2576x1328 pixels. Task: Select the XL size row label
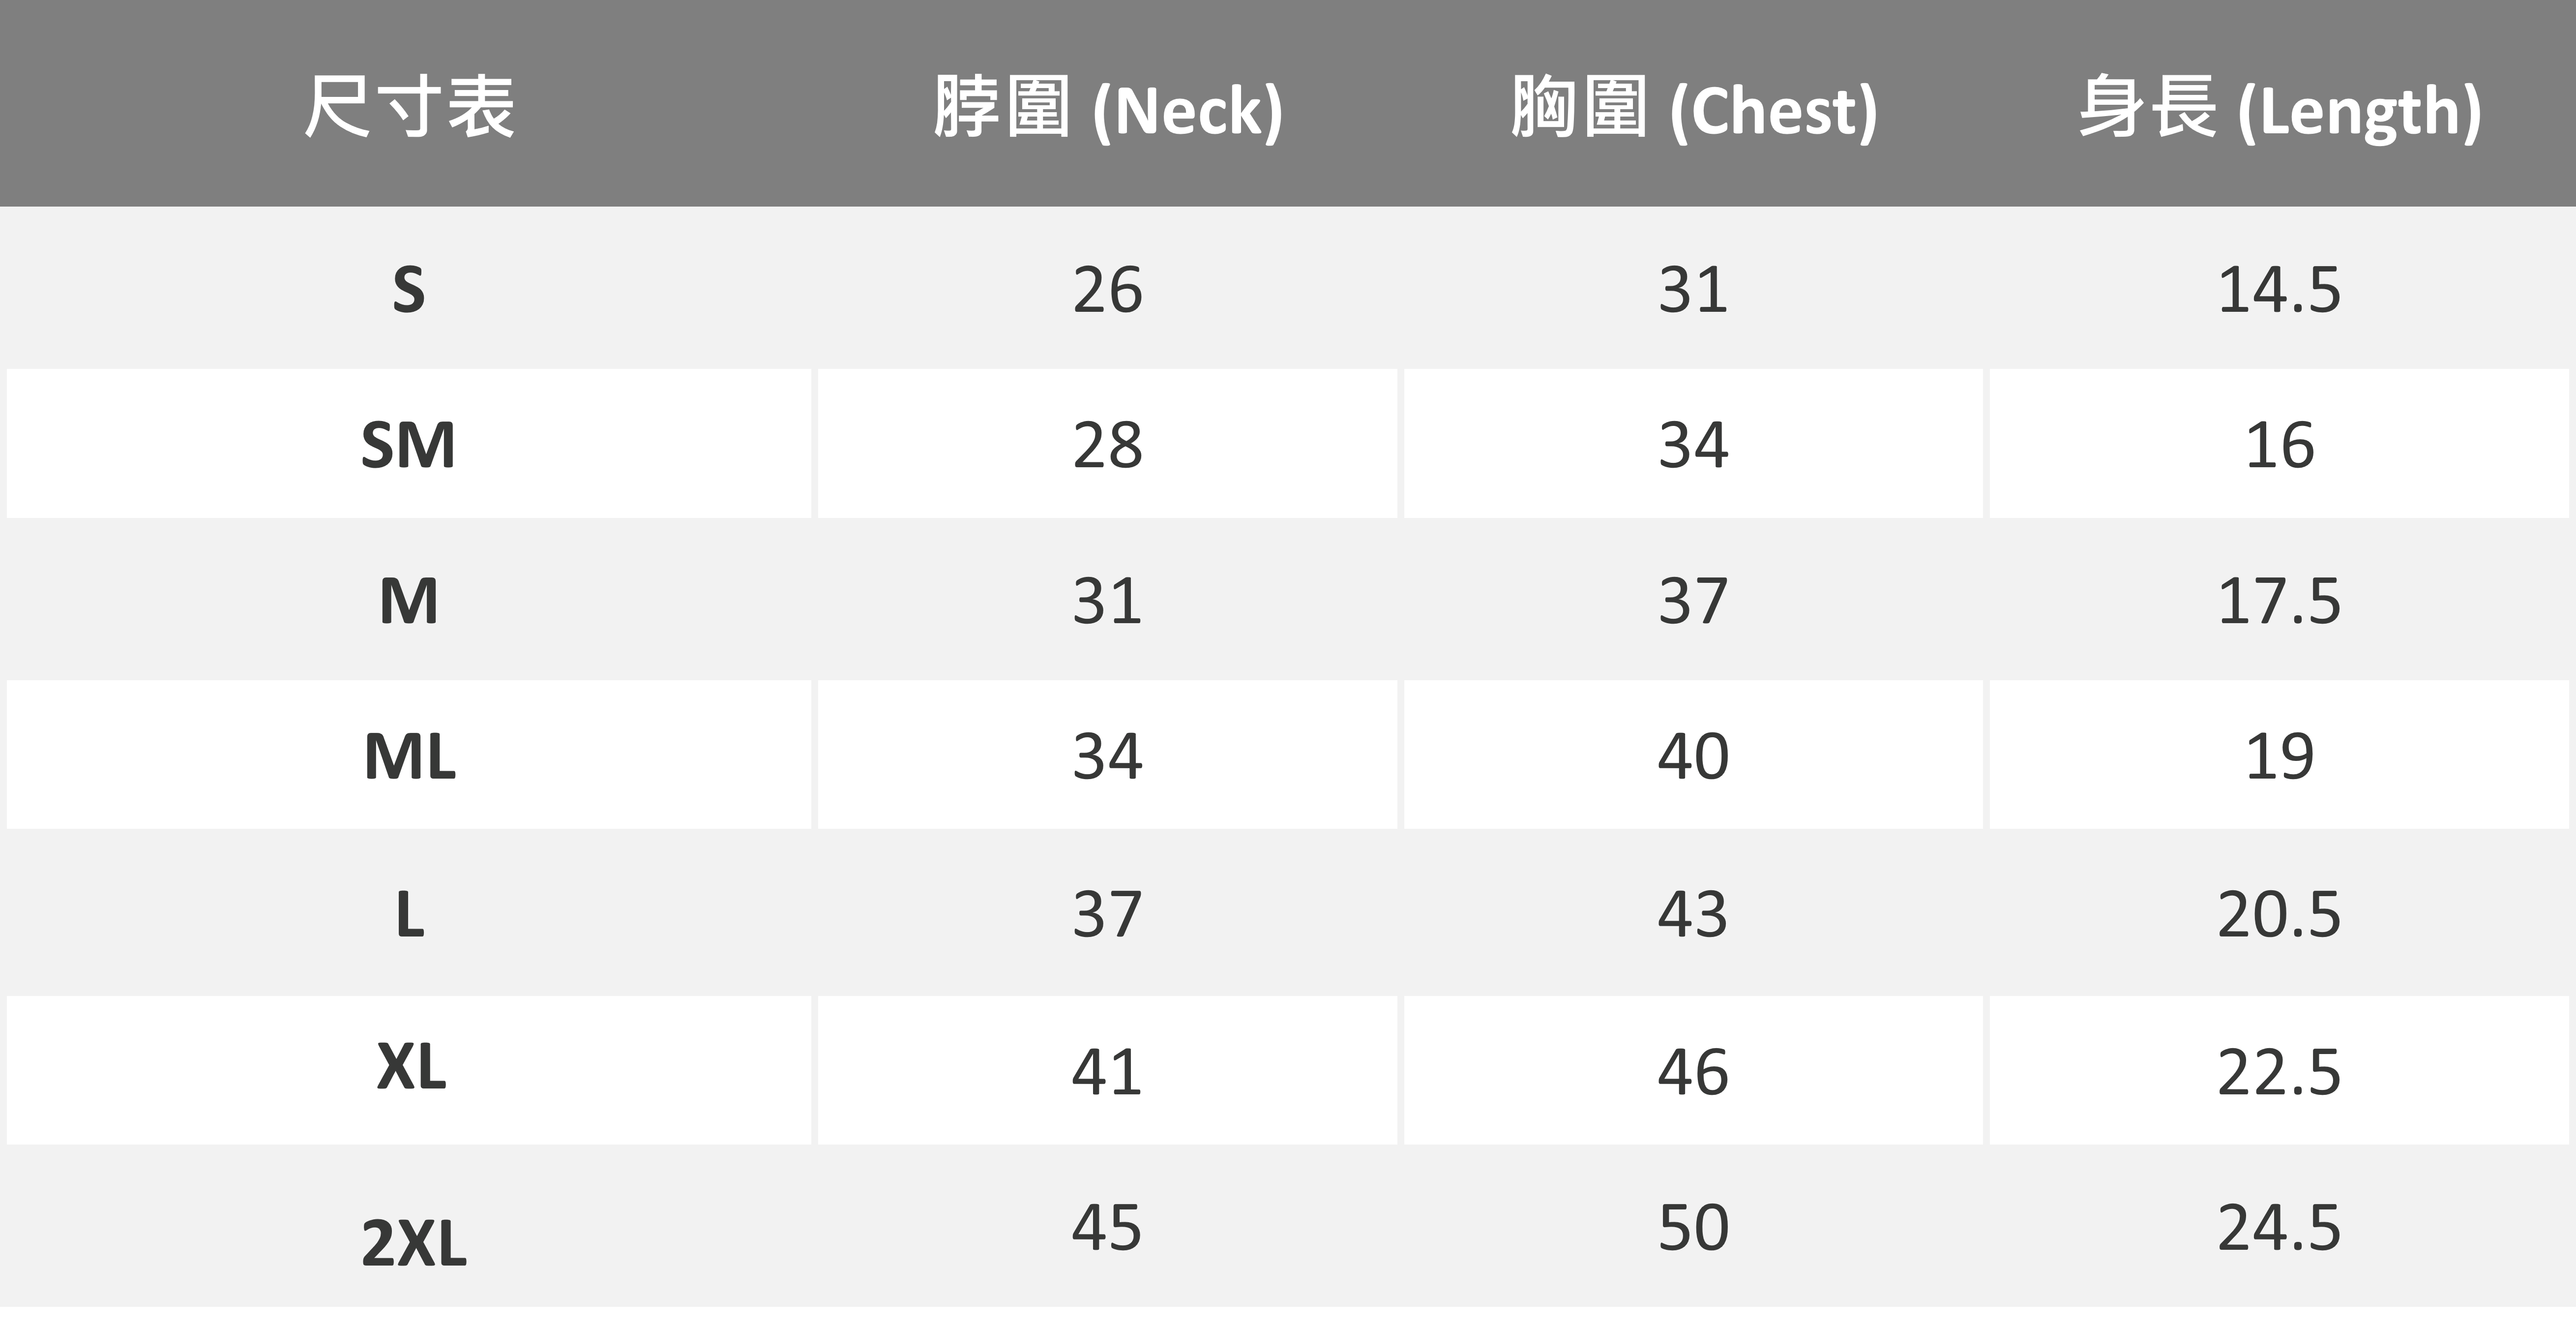[411, 1069]
